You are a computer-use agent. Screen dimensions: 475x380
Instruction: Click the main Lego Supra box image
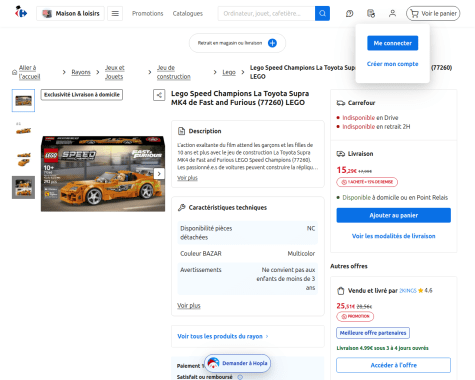coord(103,173)
